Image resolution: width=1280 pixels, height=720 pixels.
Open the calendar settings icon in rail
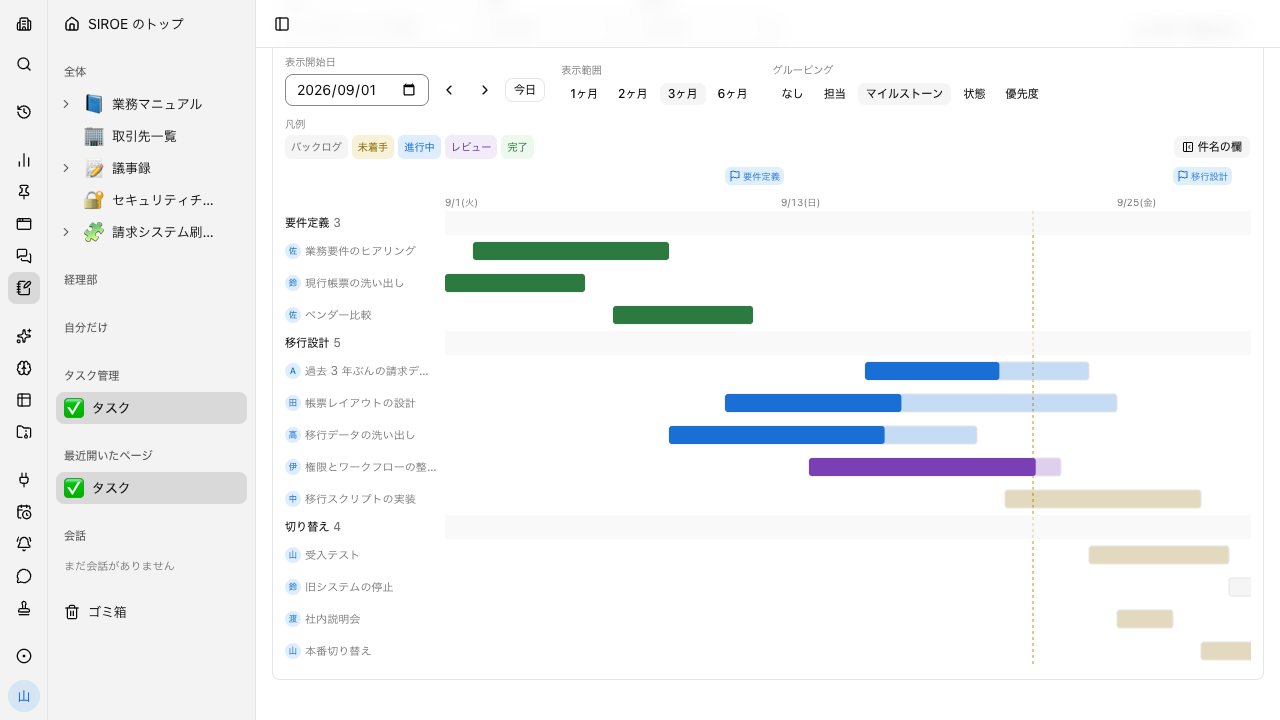(24, 512)
